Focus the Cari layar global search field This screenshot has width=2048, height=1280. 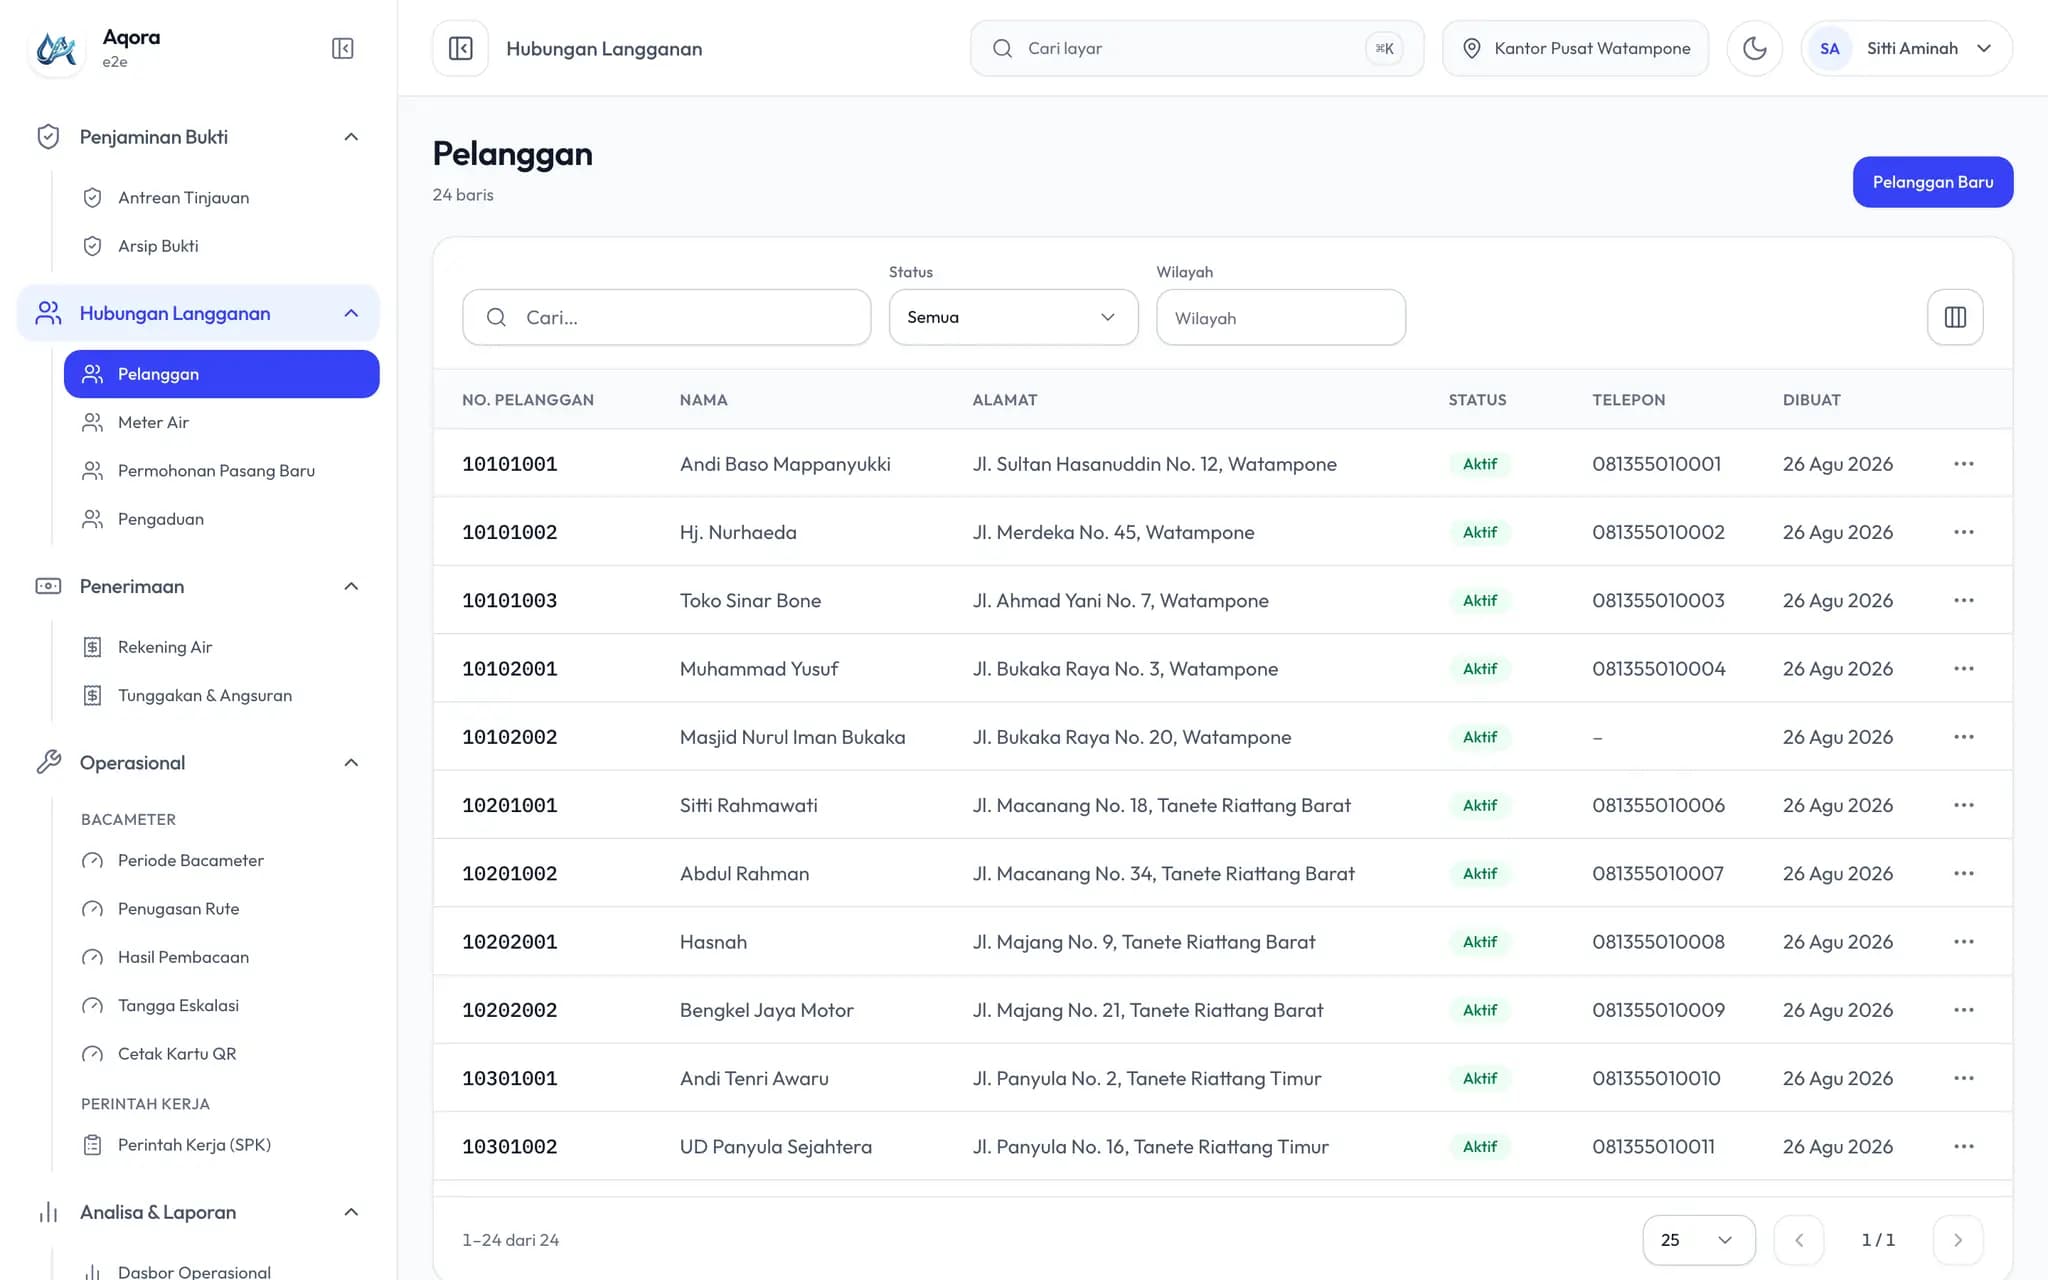click(1196, 48)
